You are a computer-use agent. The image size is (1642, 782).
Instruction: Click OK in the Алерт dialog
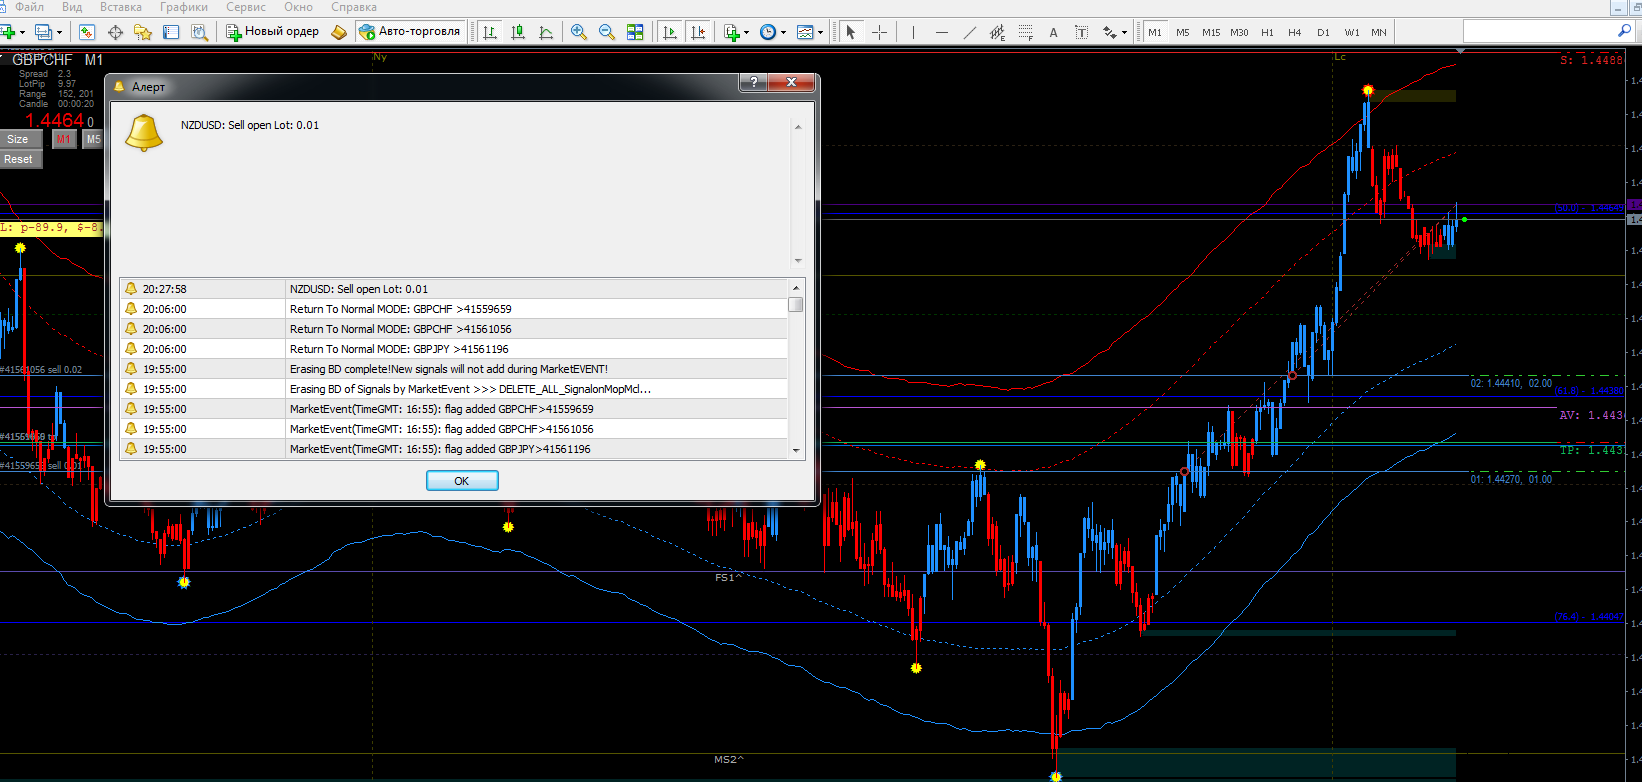(x=462, y=481)
